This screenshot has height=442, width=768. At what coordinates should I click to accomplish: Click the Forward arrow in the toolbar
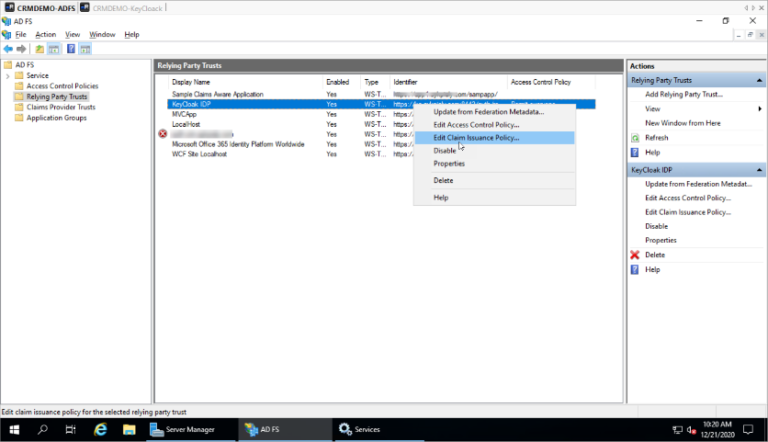click(21, 48)
